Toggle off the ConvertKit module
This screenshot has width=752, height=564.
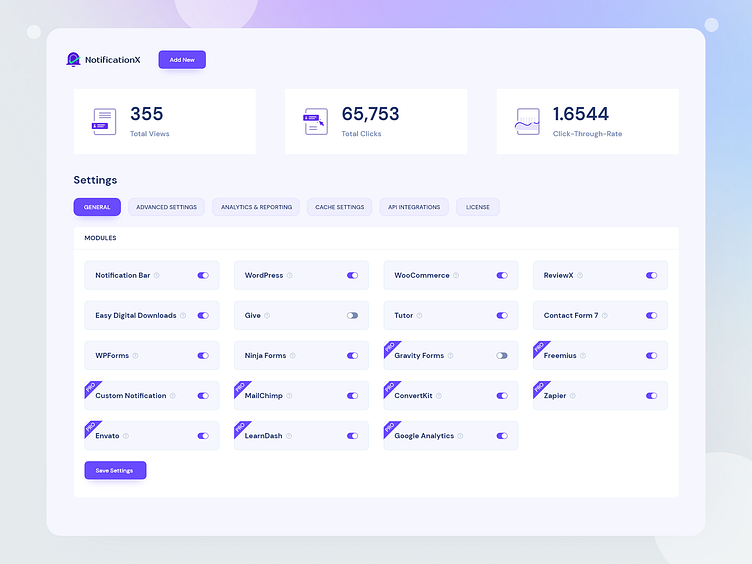coord(502,396)
